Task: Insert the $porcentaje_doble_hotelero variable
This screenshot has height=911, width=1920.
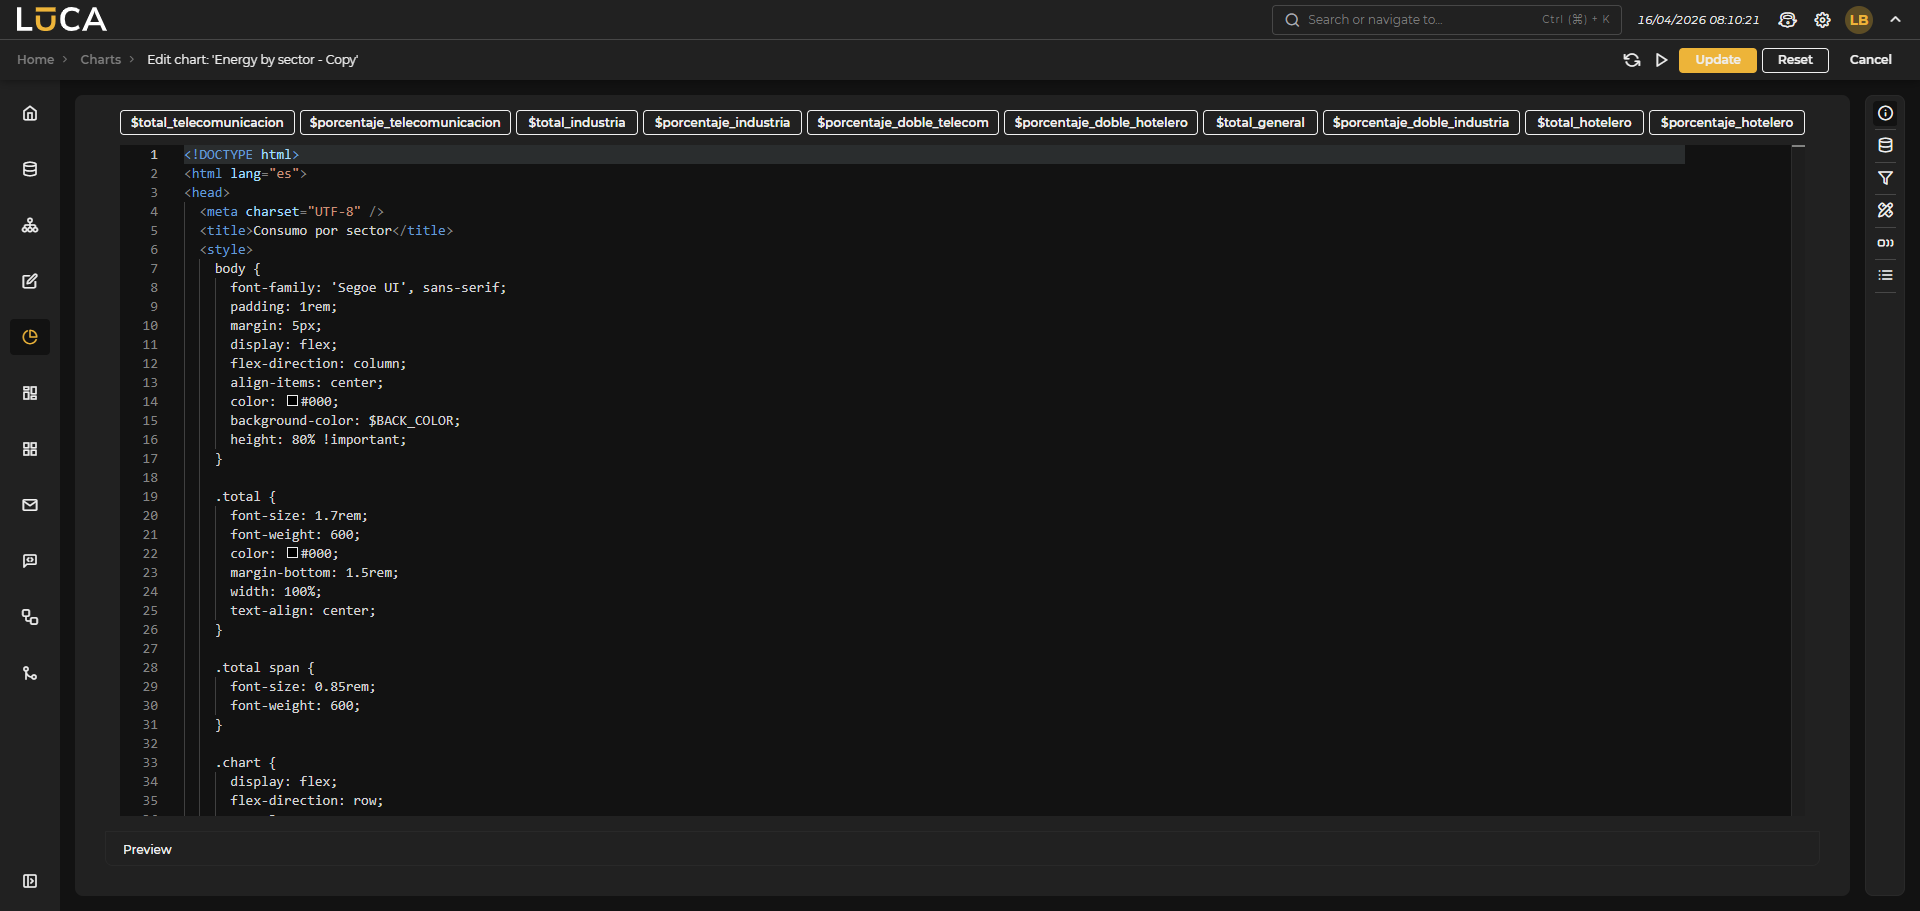Action: (x=1101, y=122)
